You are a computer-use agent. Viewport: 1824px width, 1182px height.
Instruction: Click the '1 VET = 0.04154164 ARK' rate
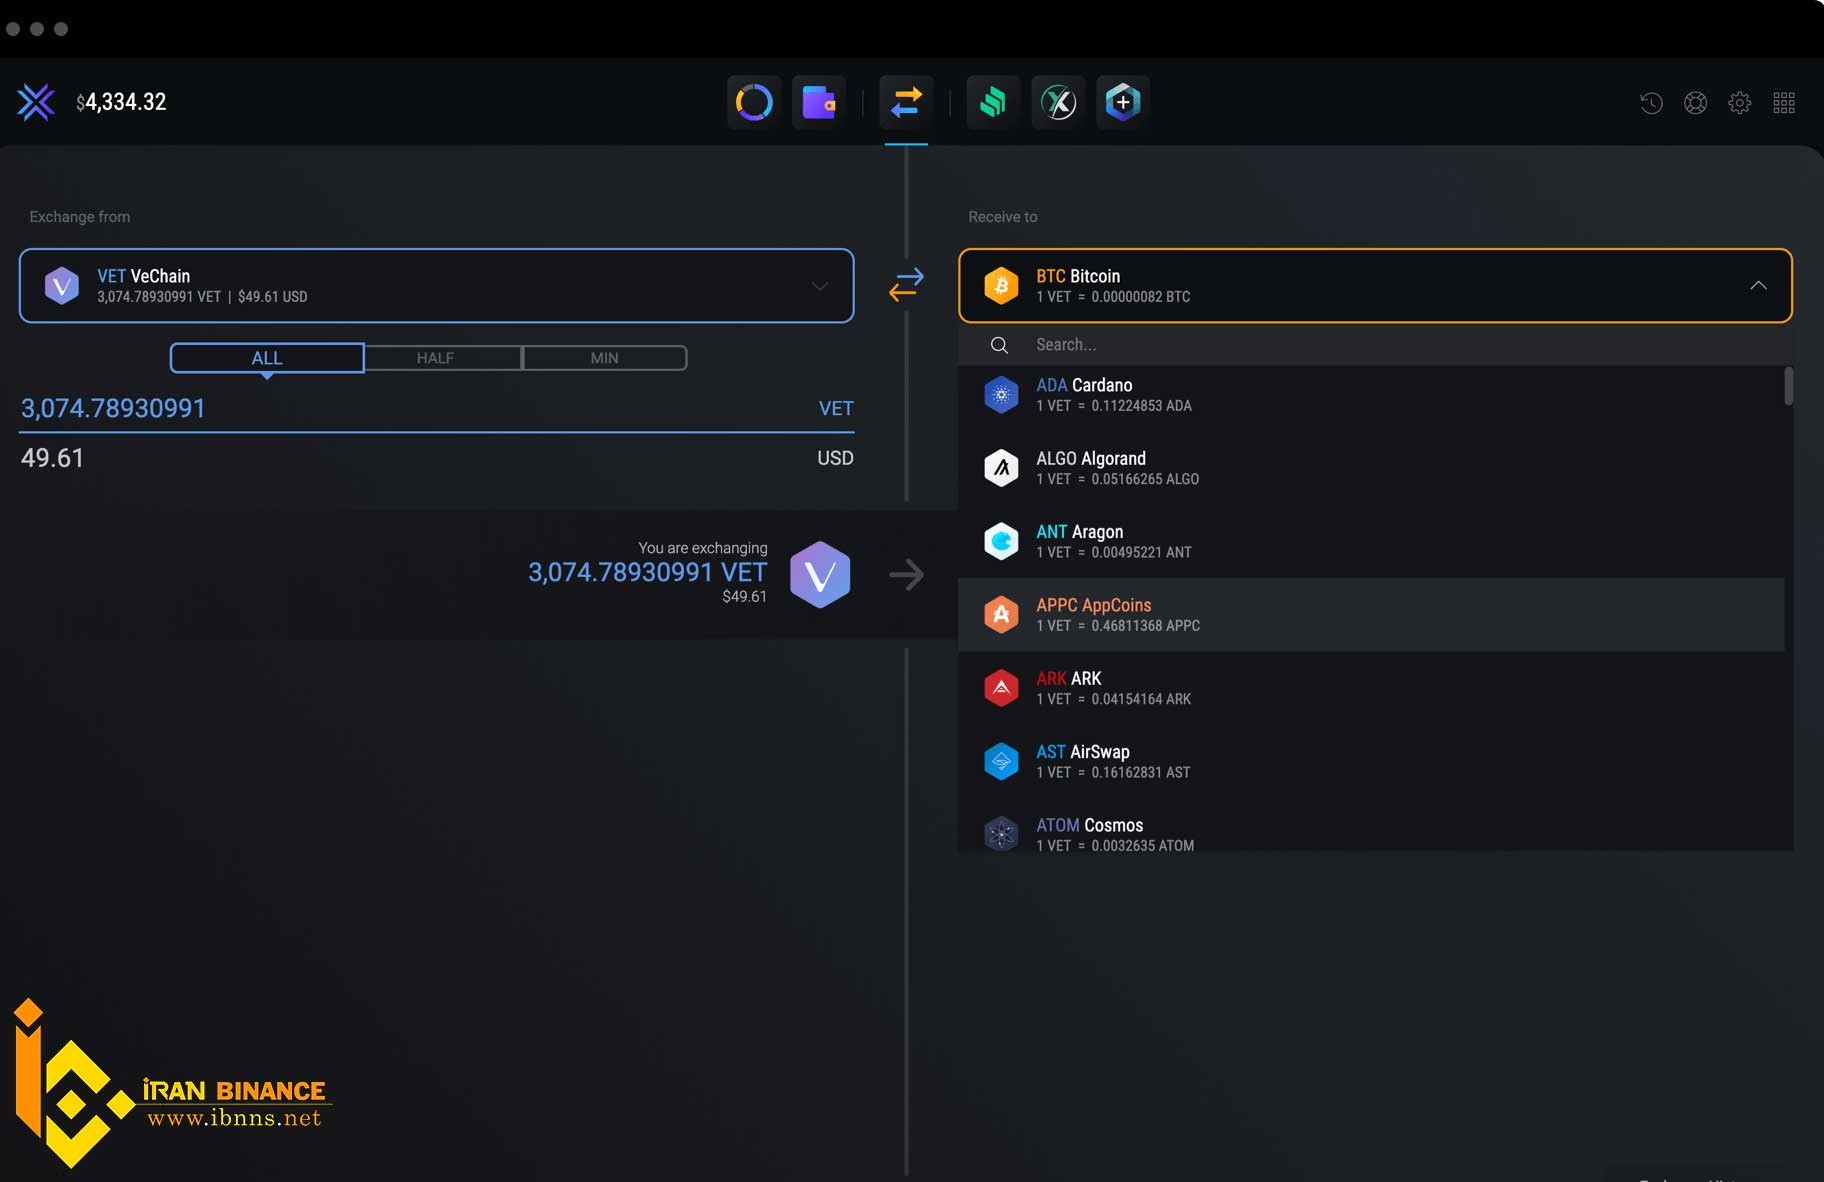(x=1114, y=699)
